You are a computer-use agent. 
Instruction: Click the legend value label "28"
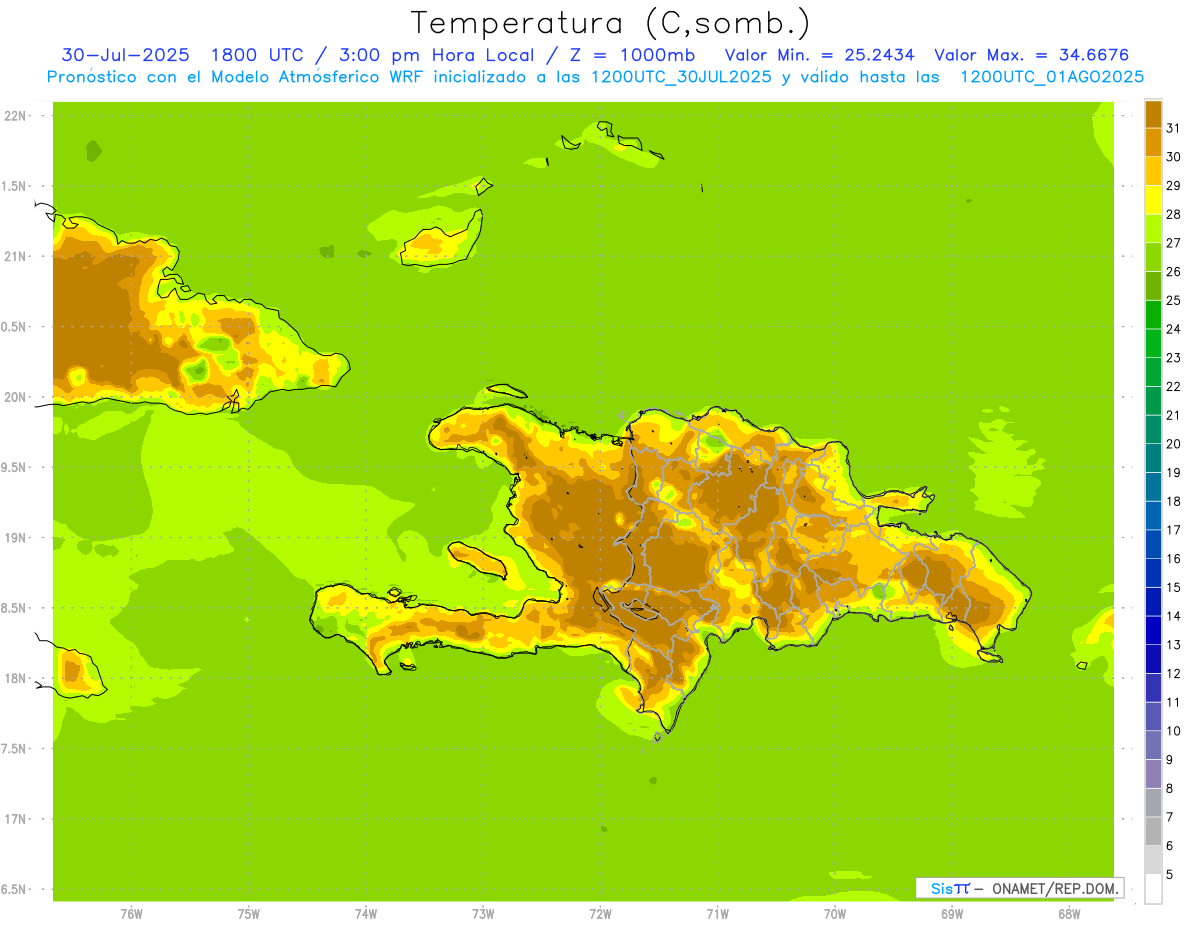(x=1173, y=214)
